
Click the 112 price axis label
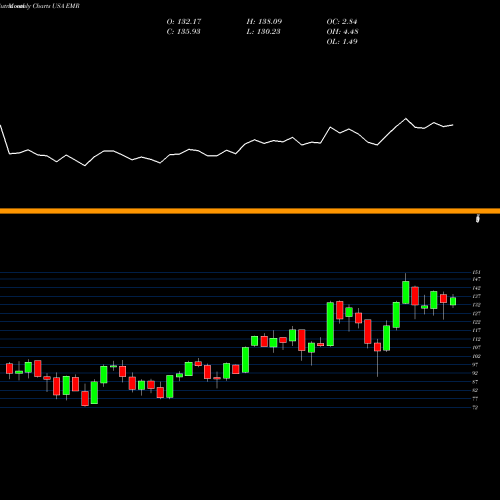476,339
